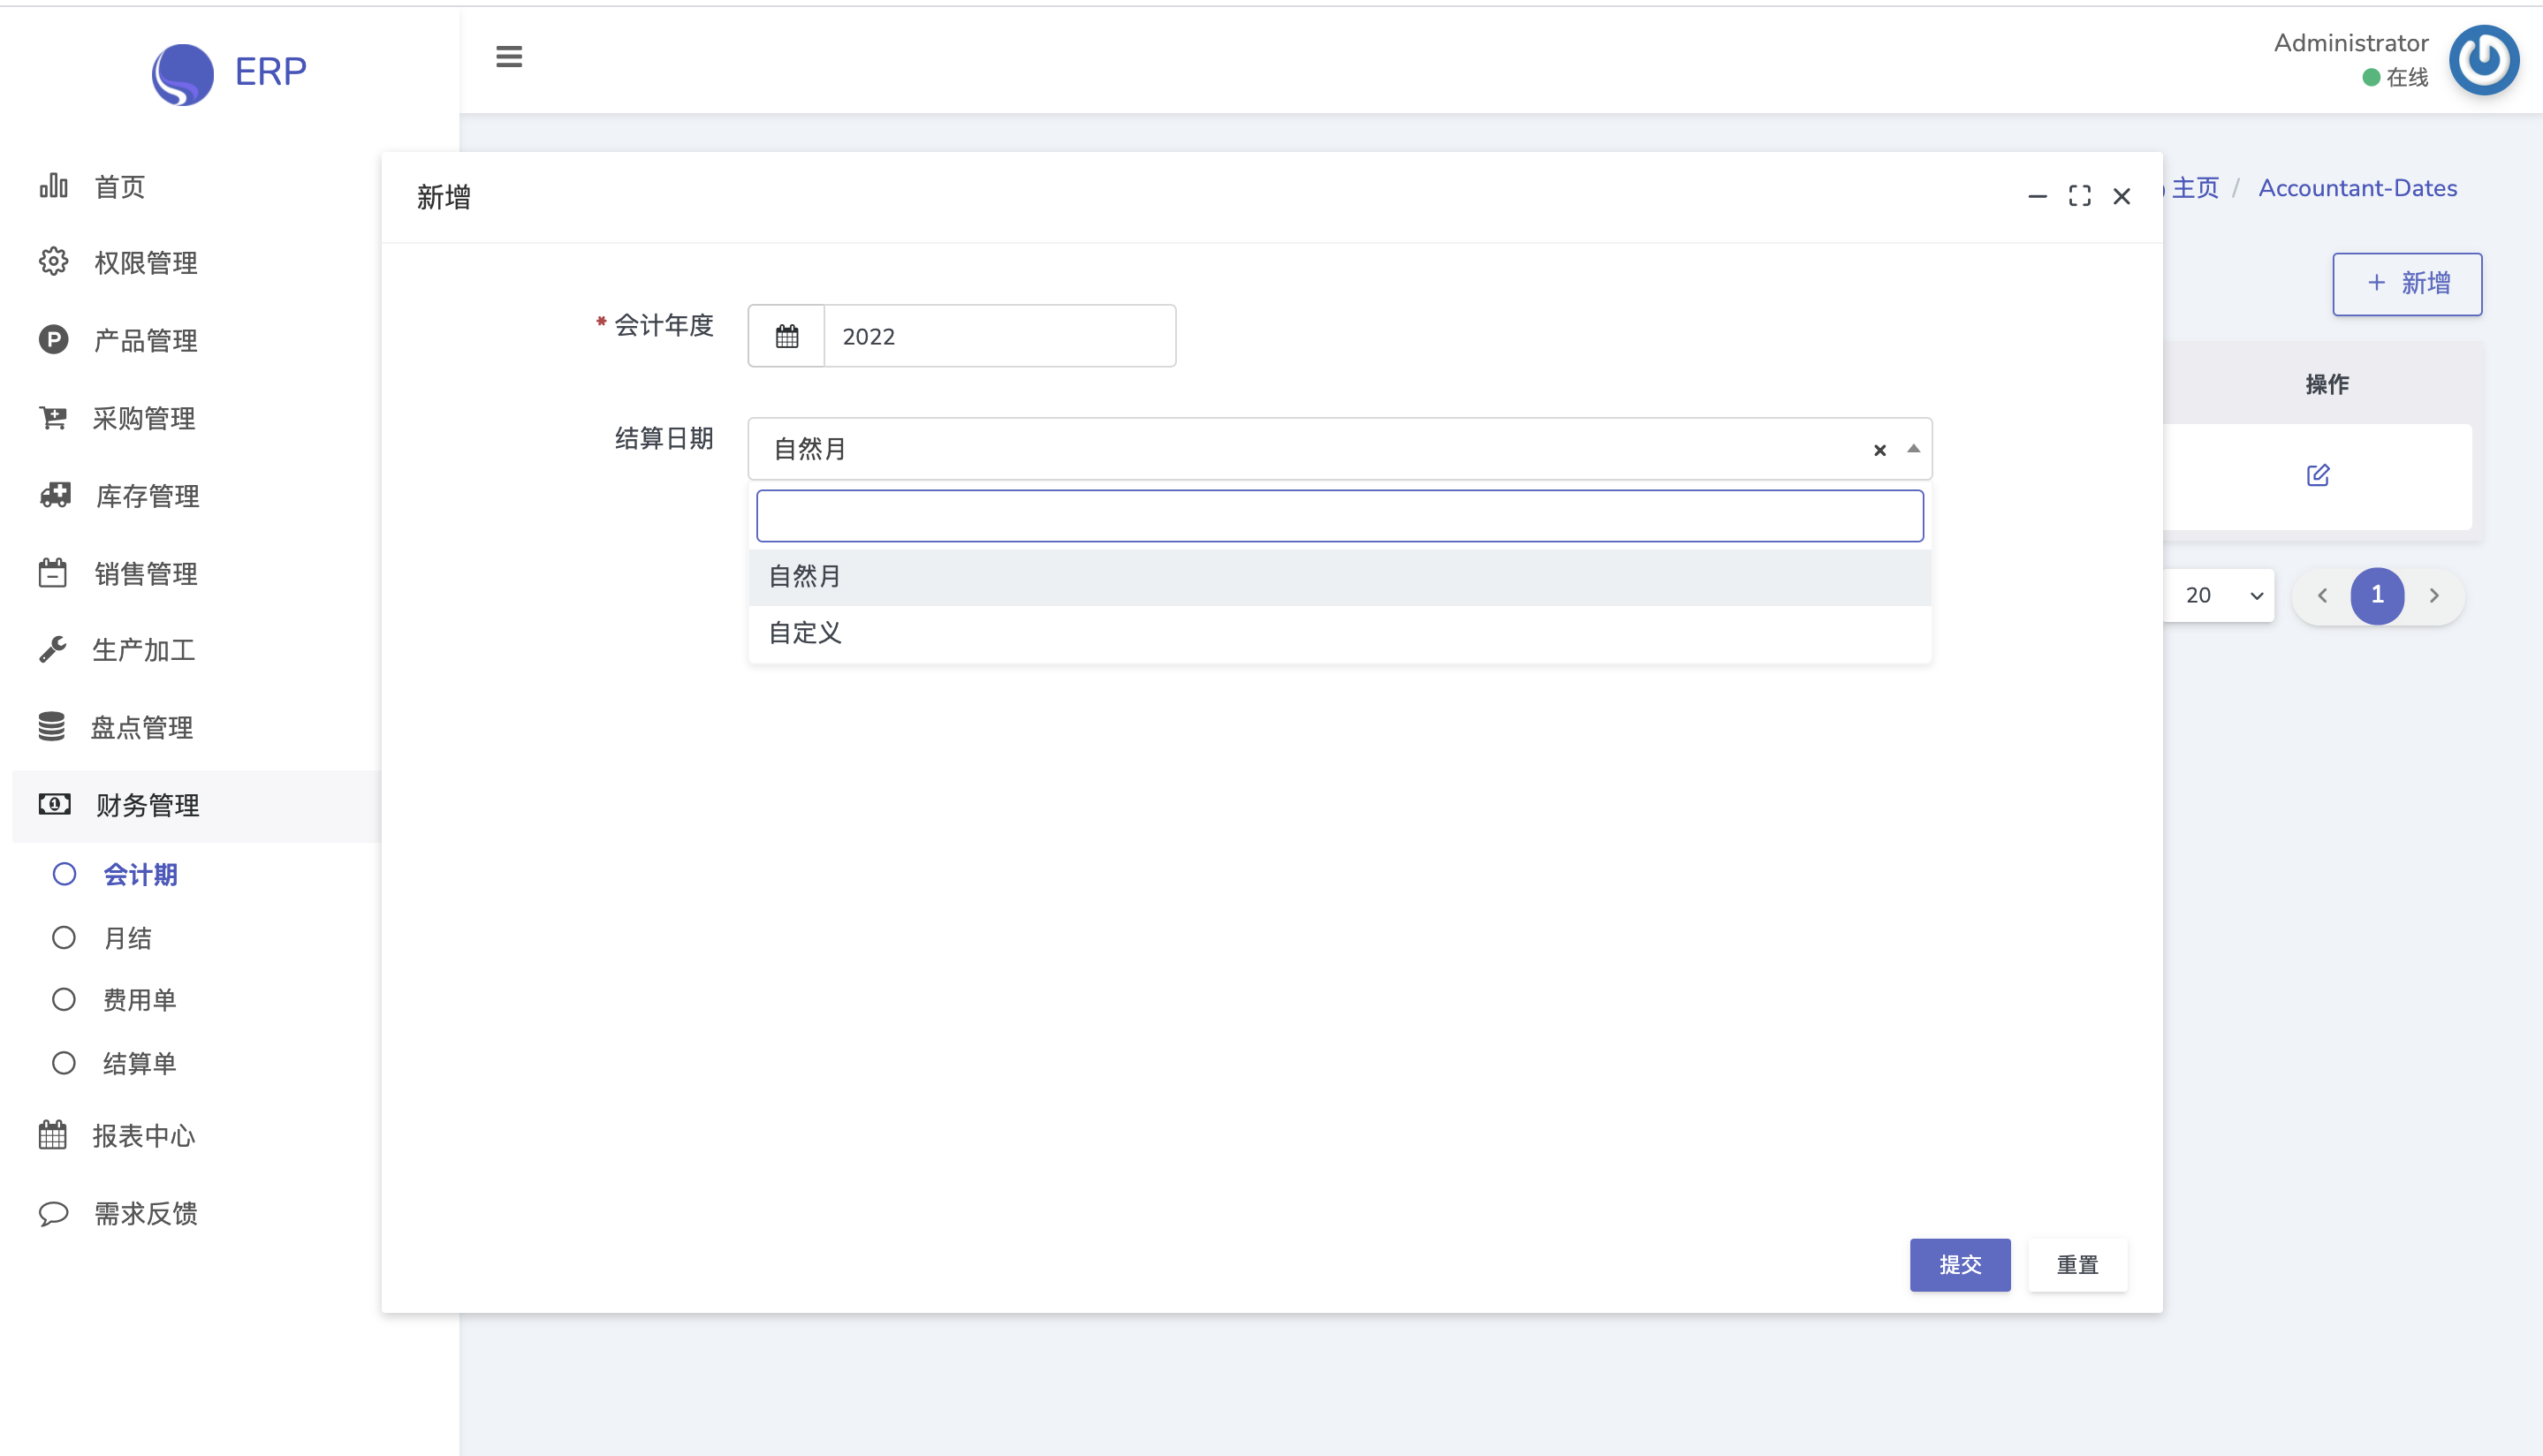This screenshot has height=1456, width=2543.
Task: Clear the 结算日期 selection with the x icon
Action: (x=1879, y=450)
